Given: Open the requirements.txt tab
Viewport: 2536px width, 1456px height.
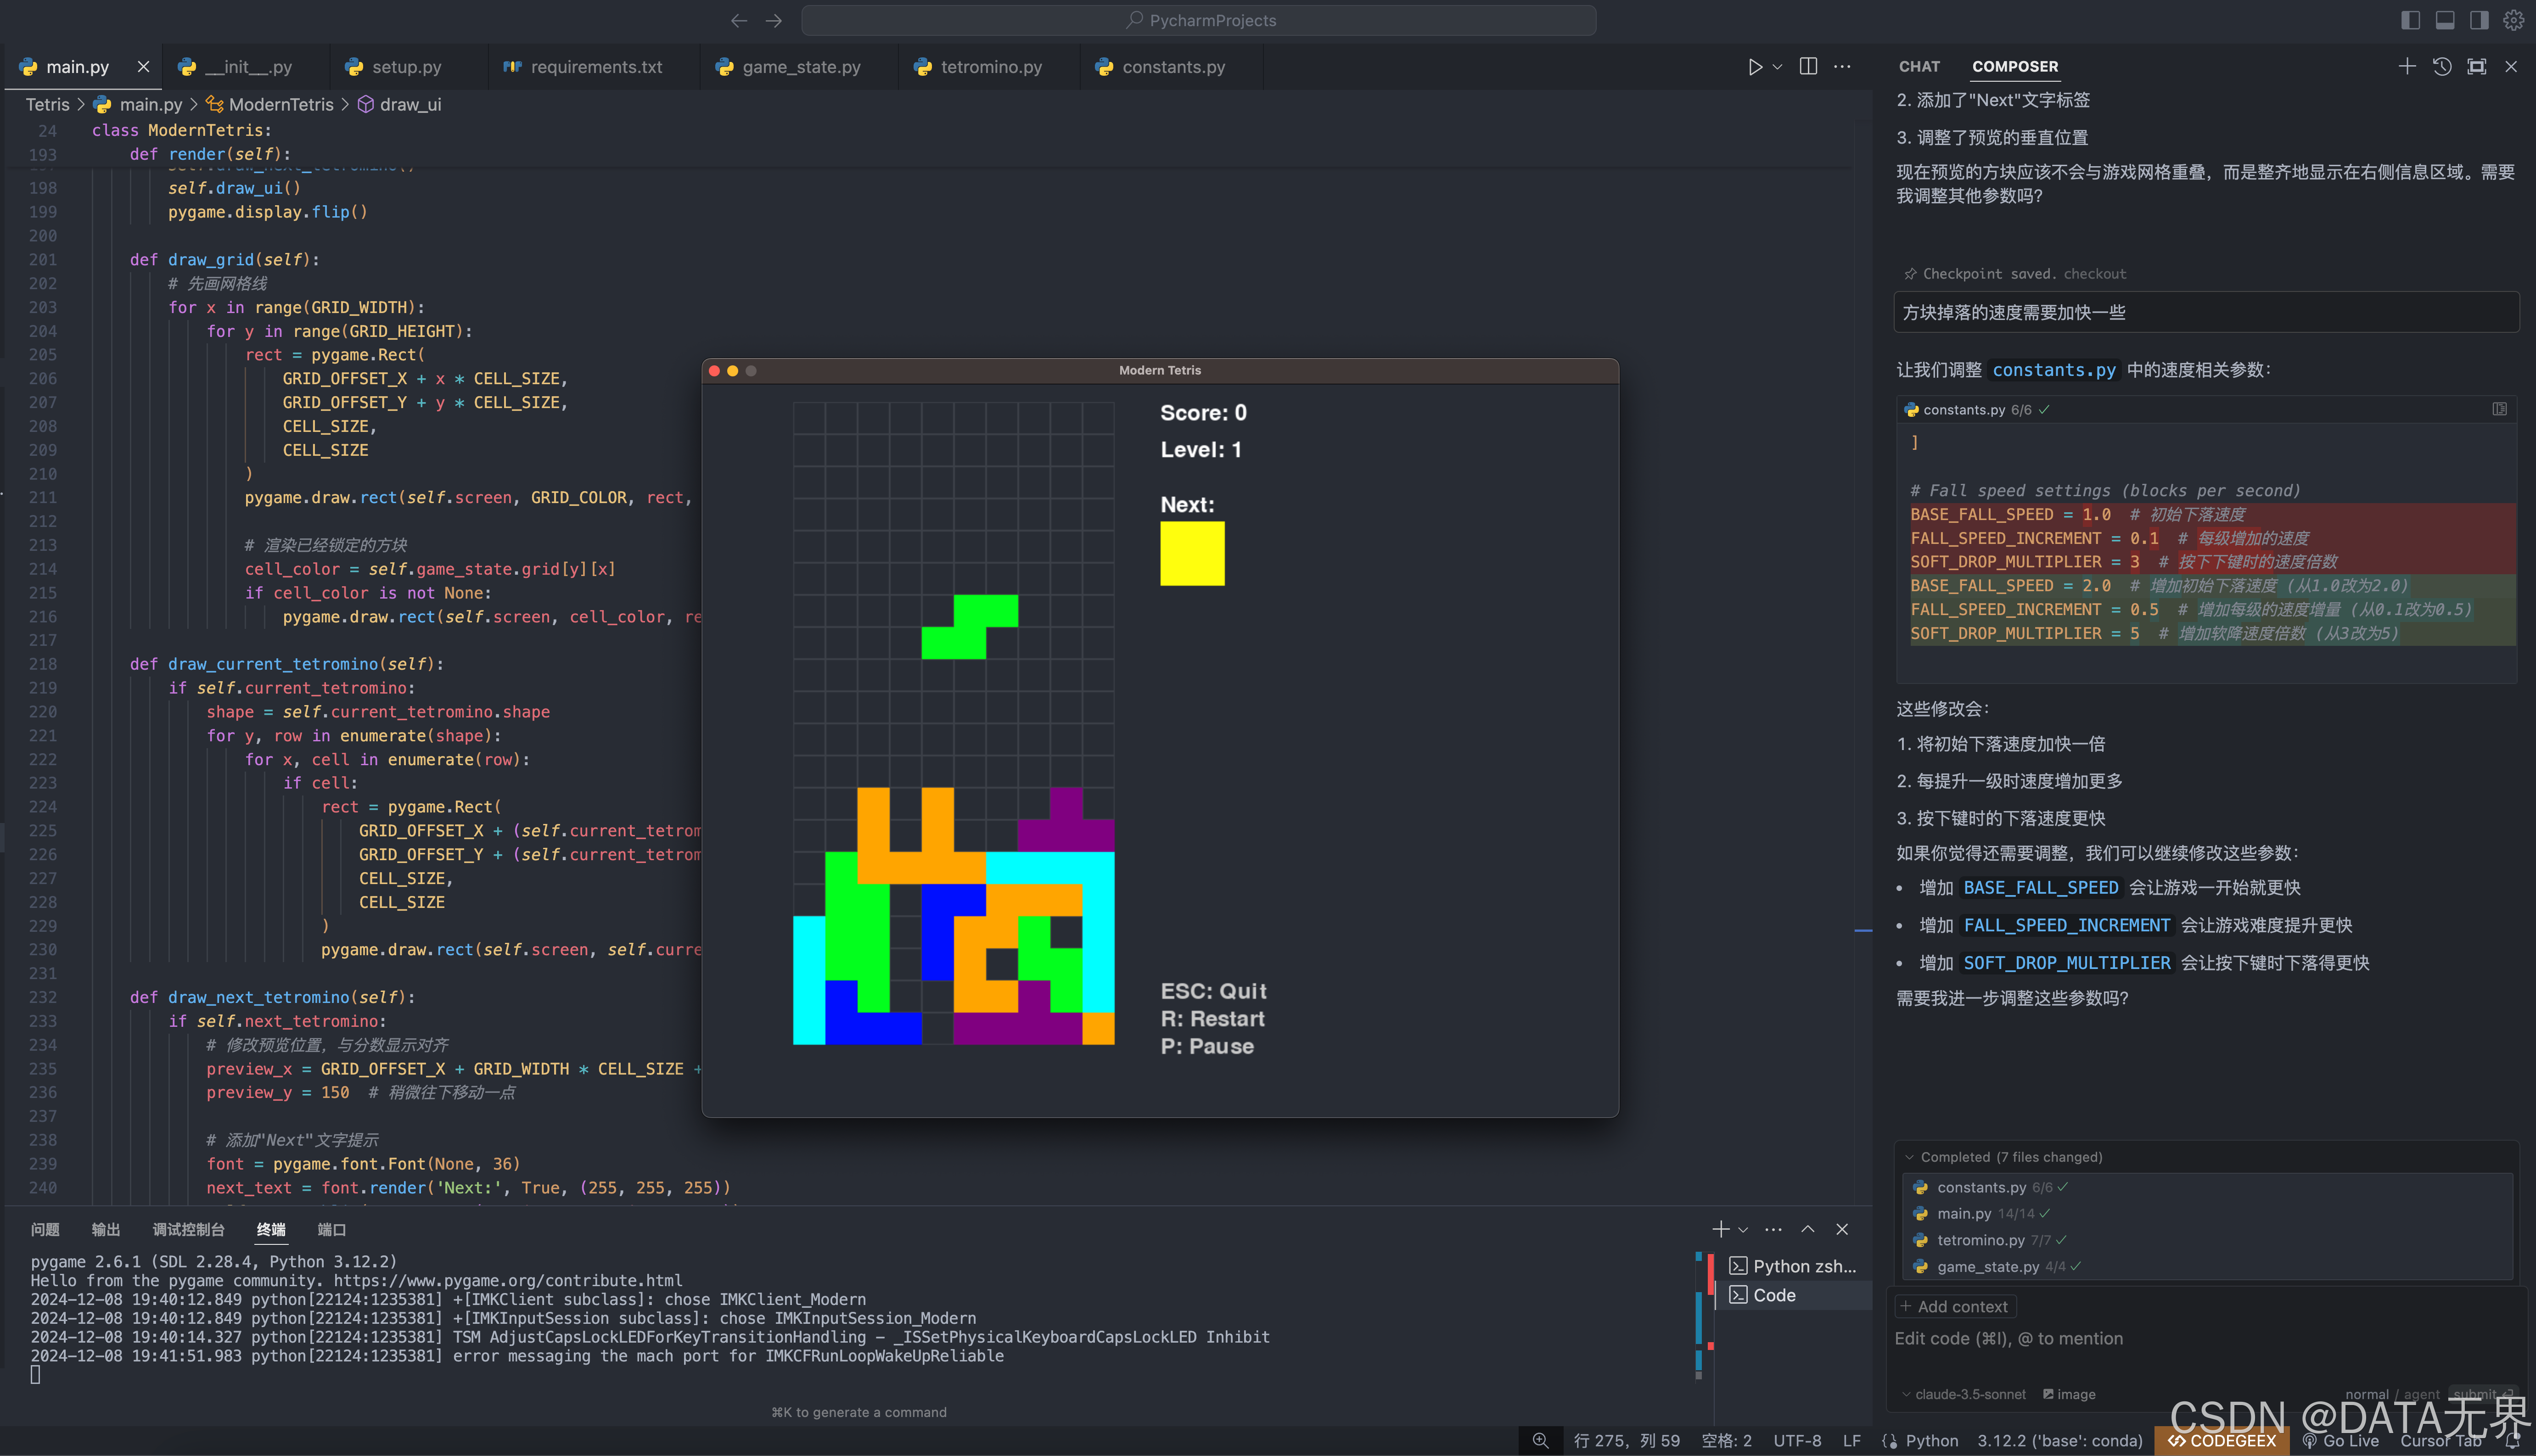Looking at the screenshot, I should (596, 67).
